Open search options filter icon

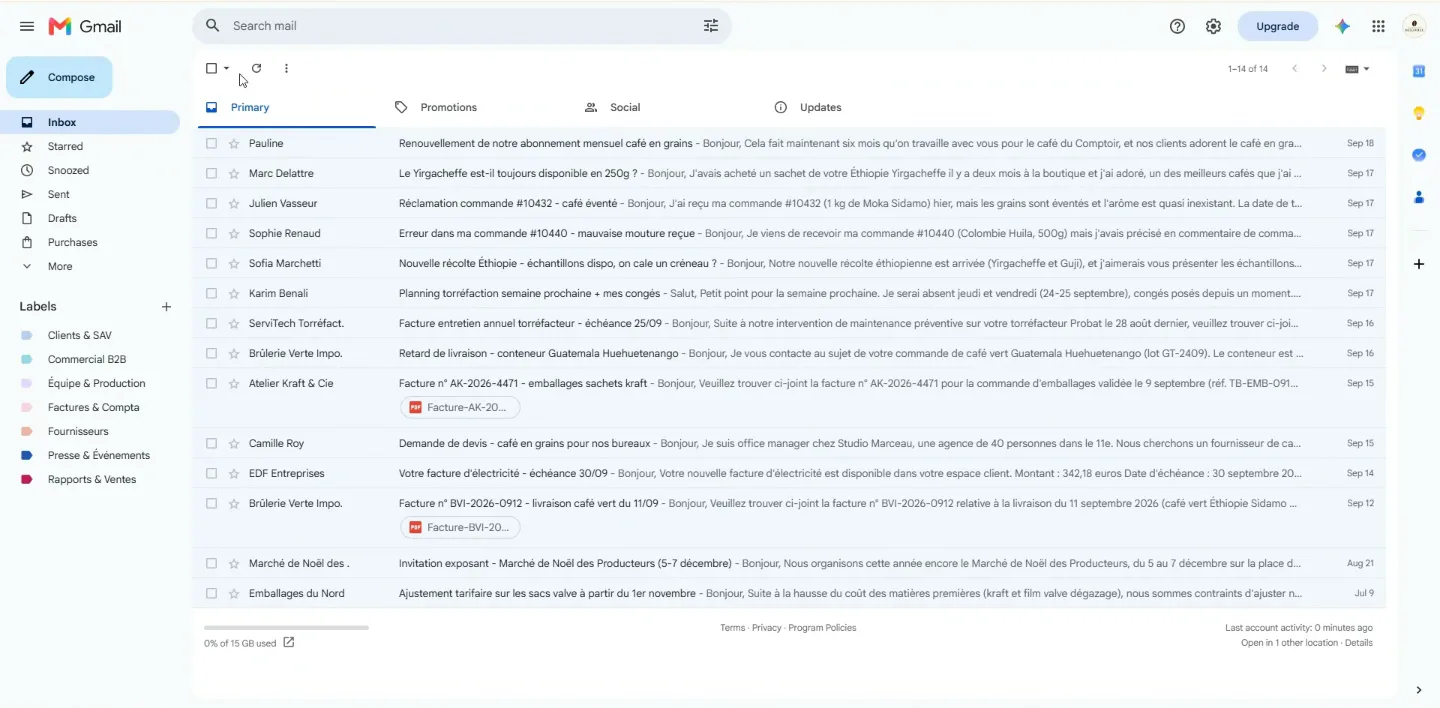click(711, 26)
